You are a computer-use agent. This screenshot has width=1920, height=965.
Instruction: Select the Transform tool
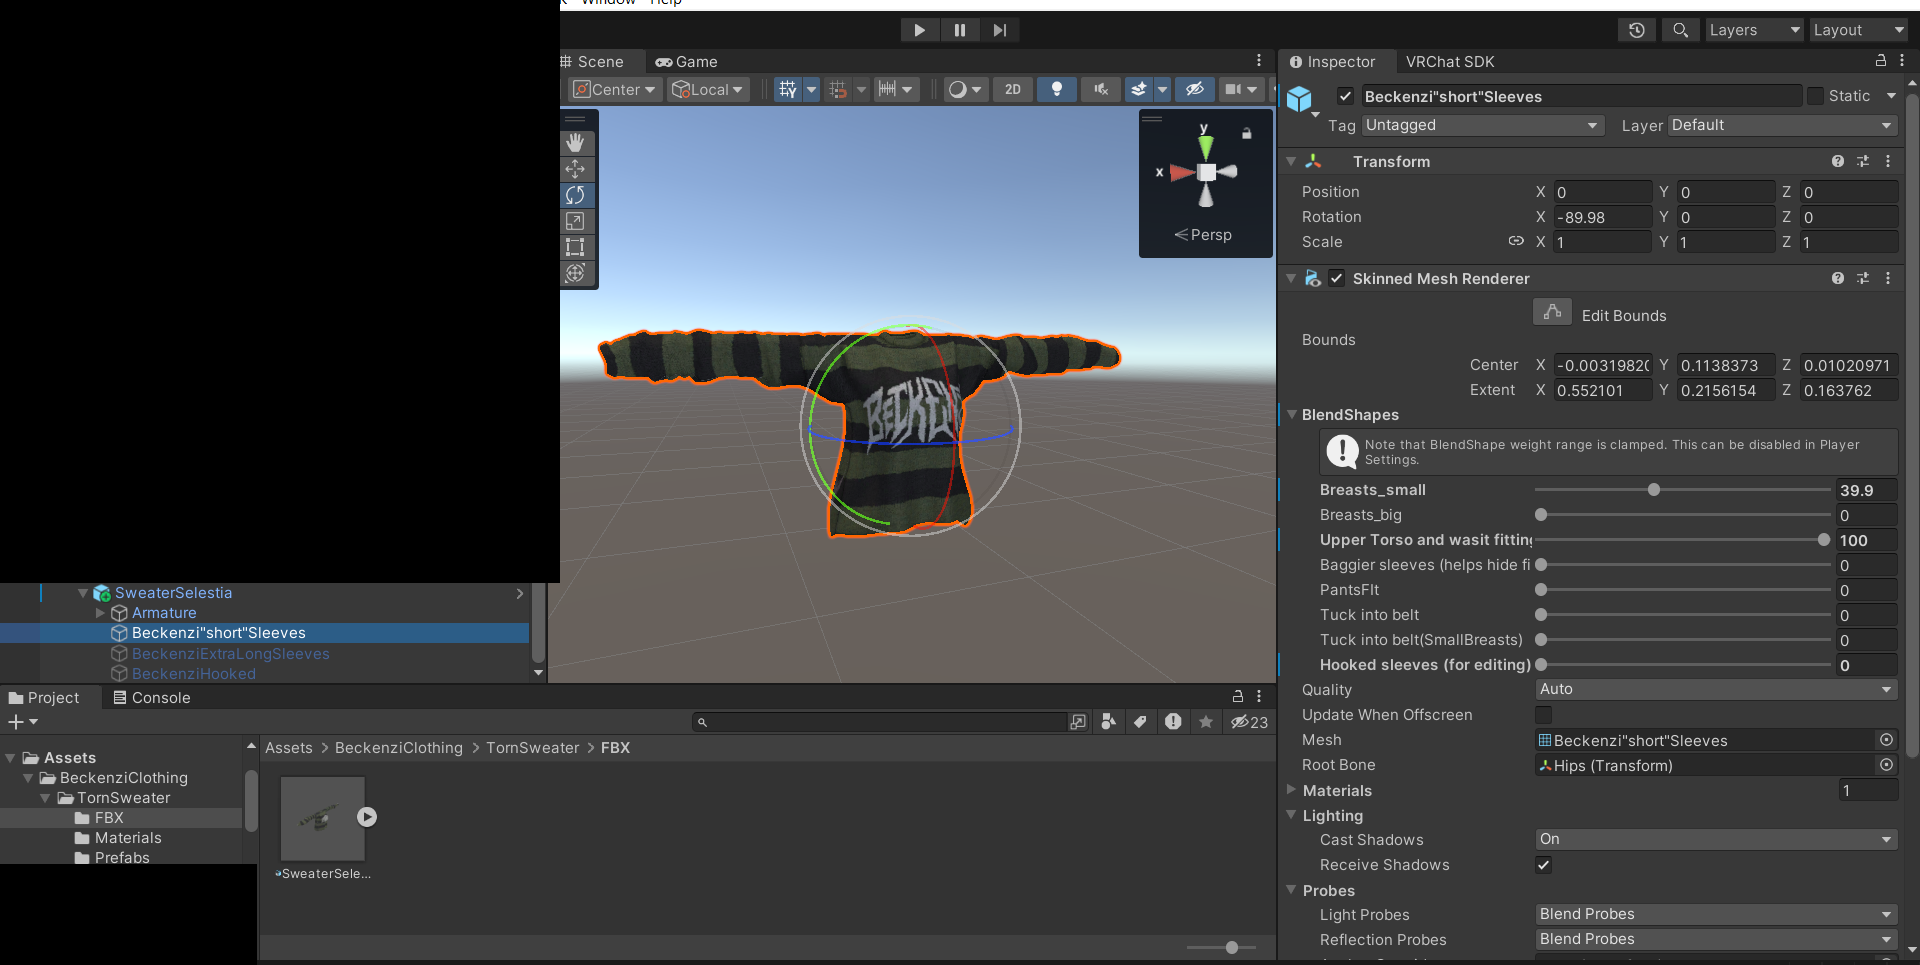click(575, 273)
